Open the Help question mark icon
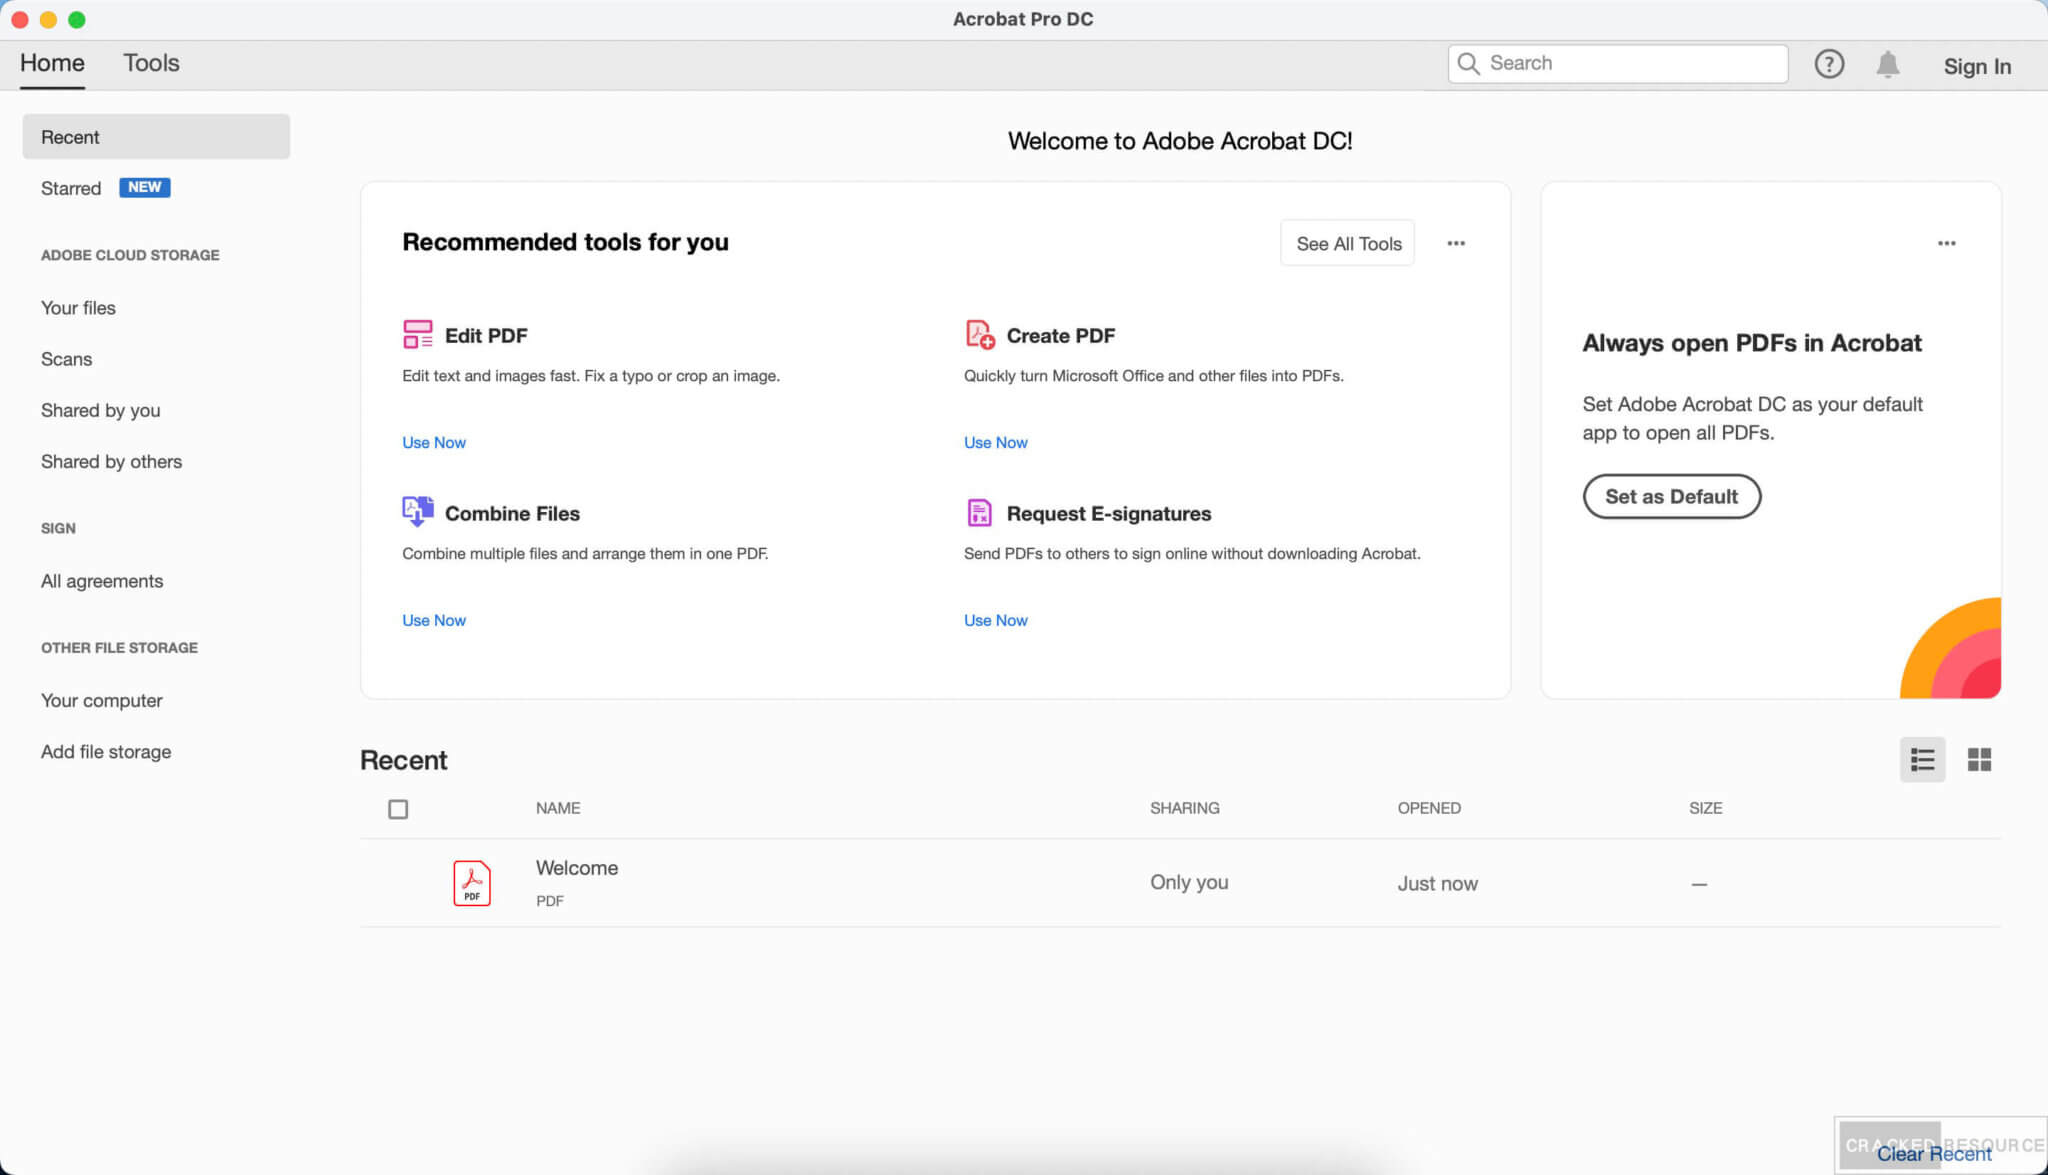The image size is (2048, 1175). (x=1829, y=64)
